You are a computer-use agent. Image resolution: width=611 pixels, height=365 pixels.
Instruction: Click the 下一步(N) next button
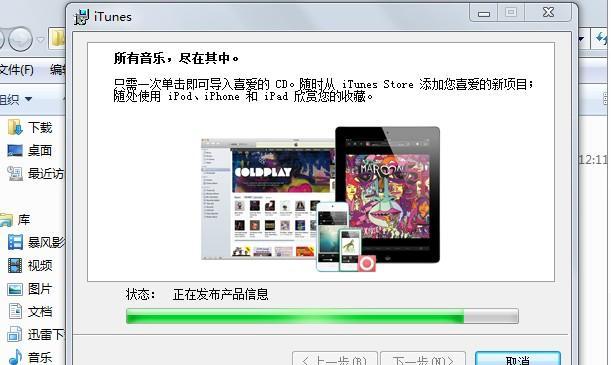[423, 358]
